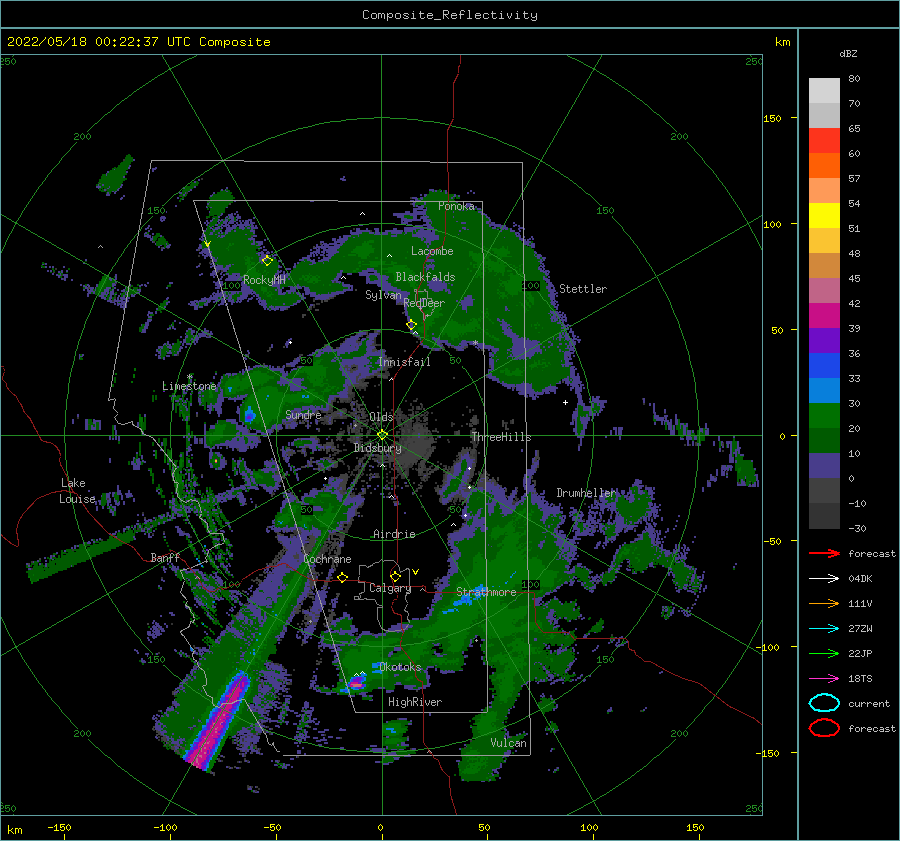
Task: Click the Vulcan label
Action: [508, 743]
